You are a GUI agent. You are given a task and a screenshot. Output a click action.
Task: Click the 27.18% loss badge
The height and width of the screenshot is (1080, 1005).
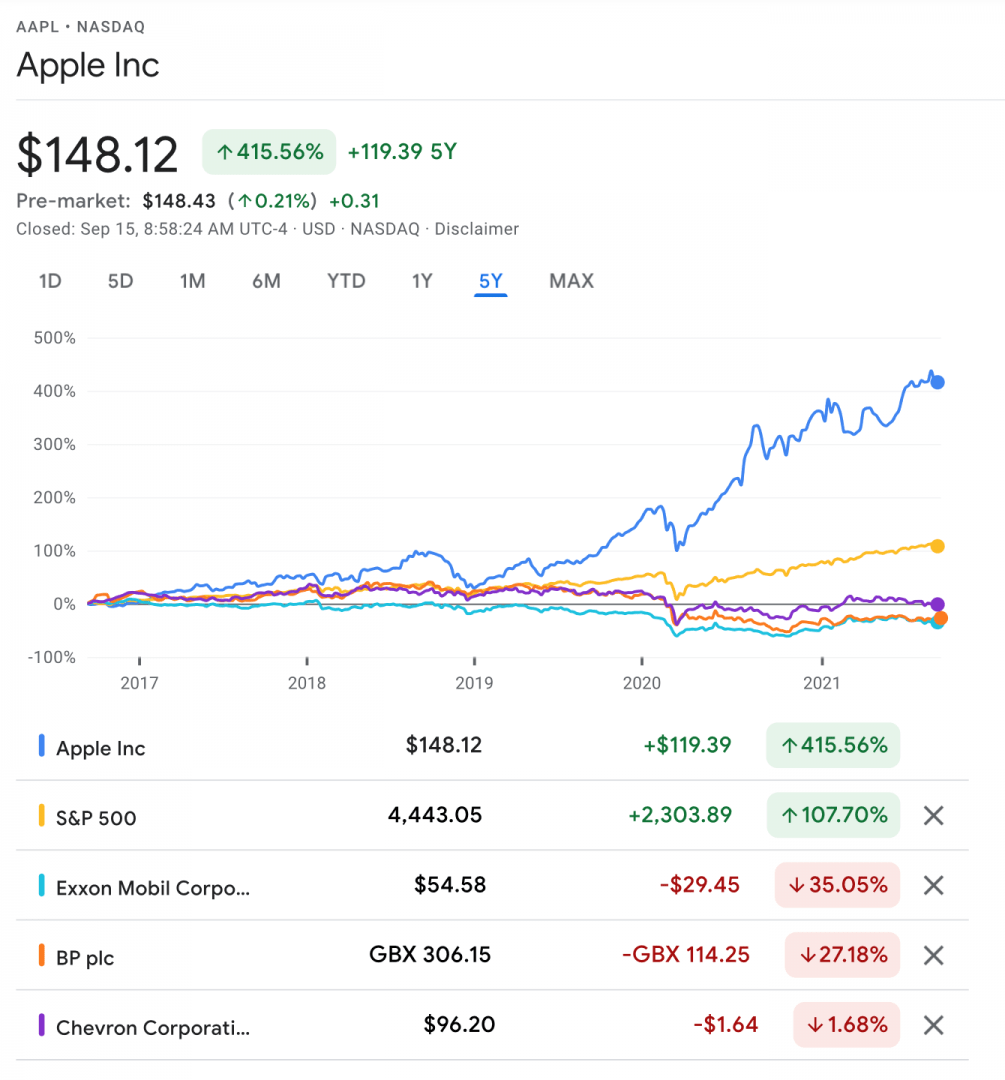(x=842, y=955)
